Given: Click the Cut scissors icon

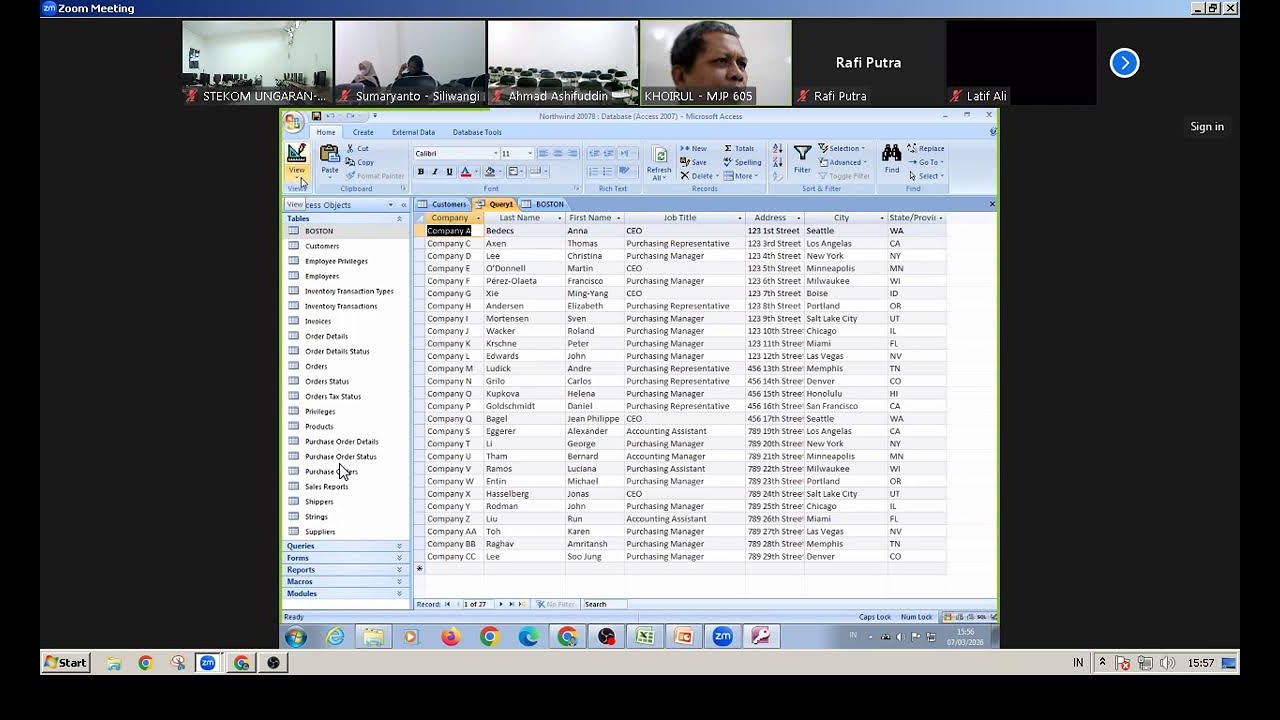Looking at the screenshot, I should (x=351, y=148).
